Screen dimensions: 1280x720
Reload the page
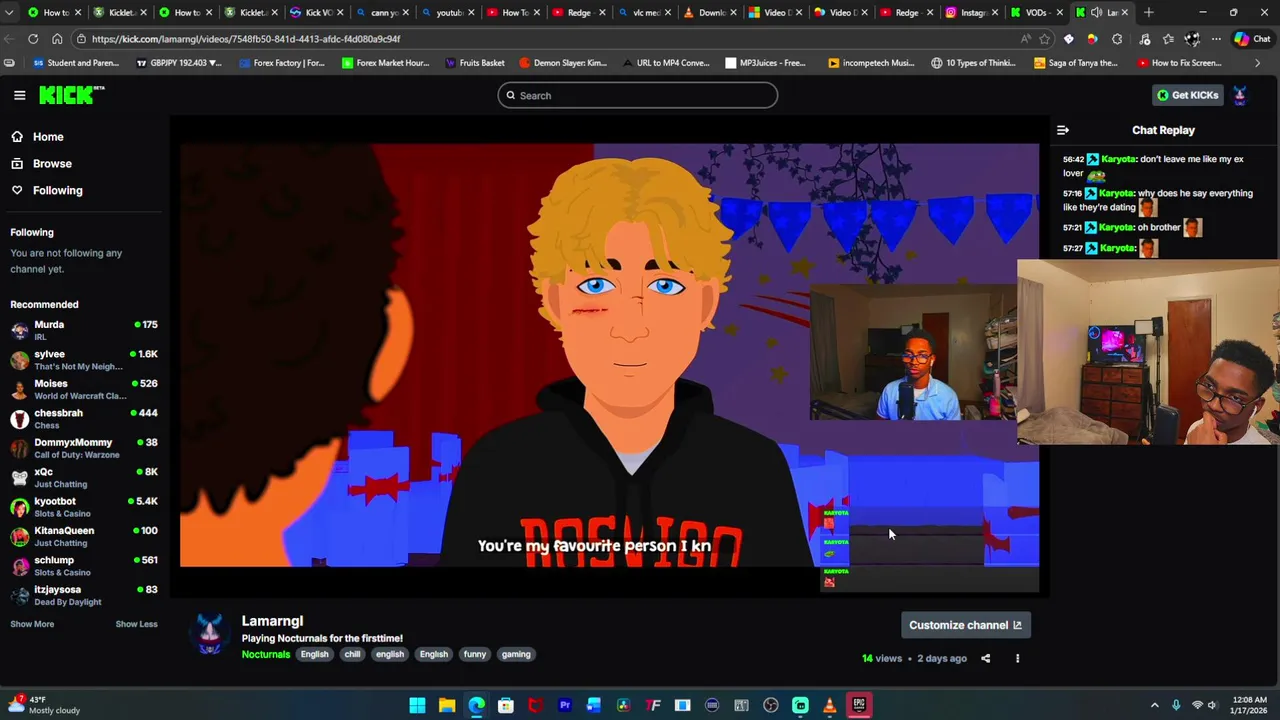33,39
